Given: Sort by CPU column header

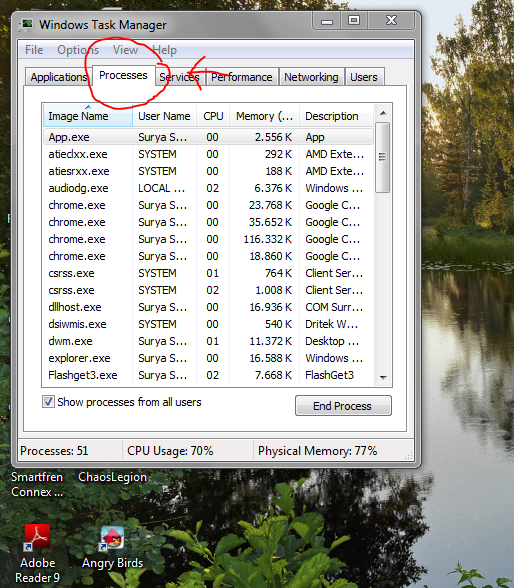Looking at the screenshot, I should 213,116.
